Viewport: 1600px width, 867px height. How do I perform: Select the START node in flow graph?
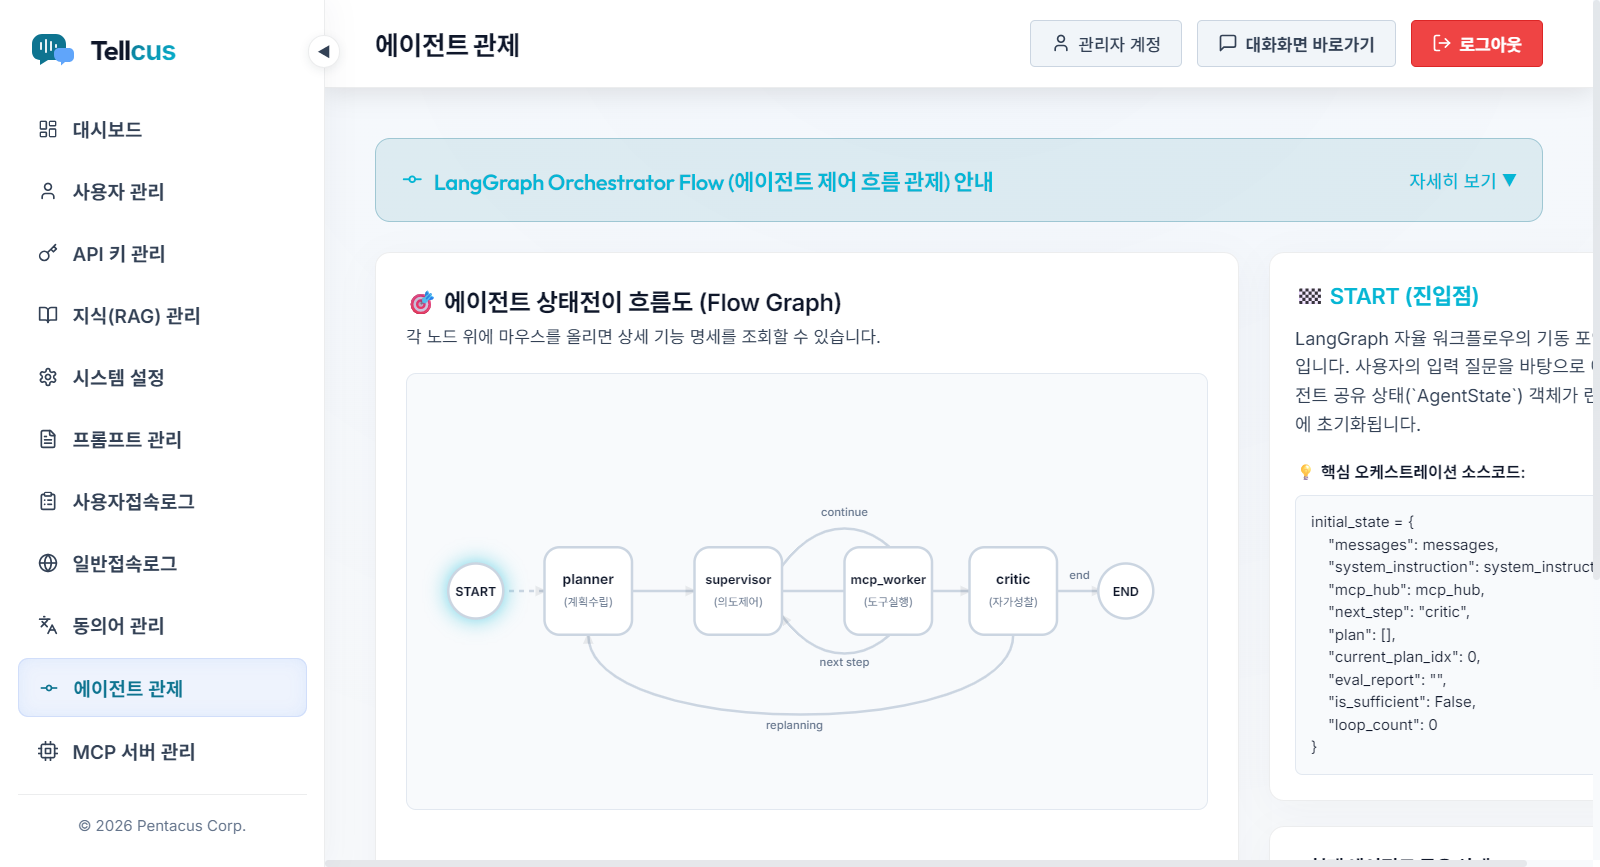click(x=476, y=591)
